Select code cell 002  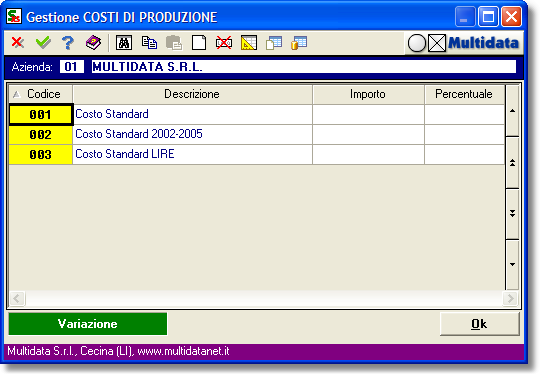point(41,134)
